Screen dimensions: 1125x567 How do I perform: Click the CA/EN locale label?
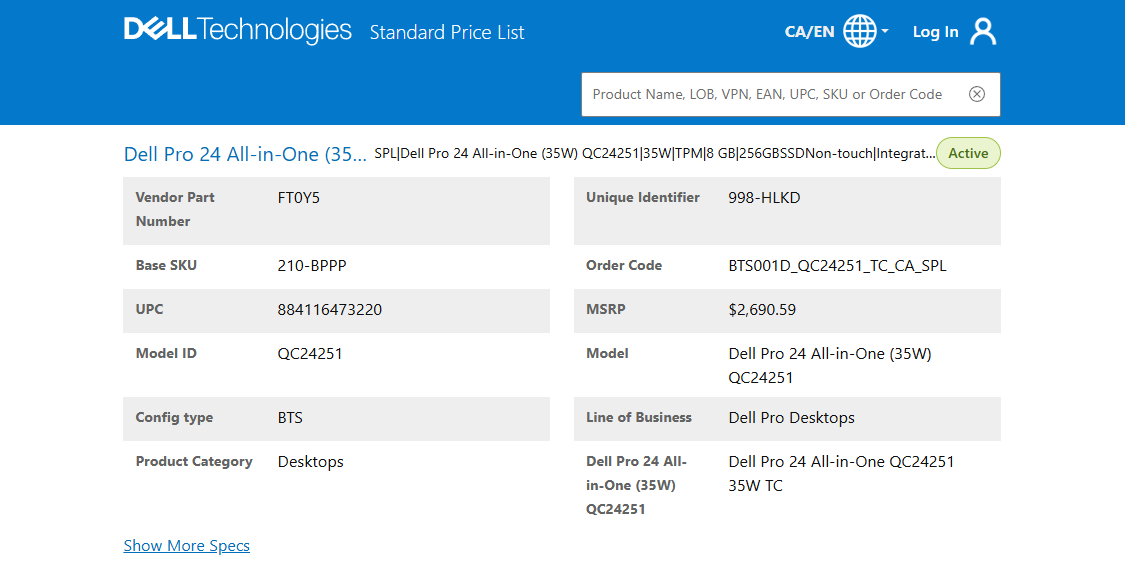[x=809, y=32]
